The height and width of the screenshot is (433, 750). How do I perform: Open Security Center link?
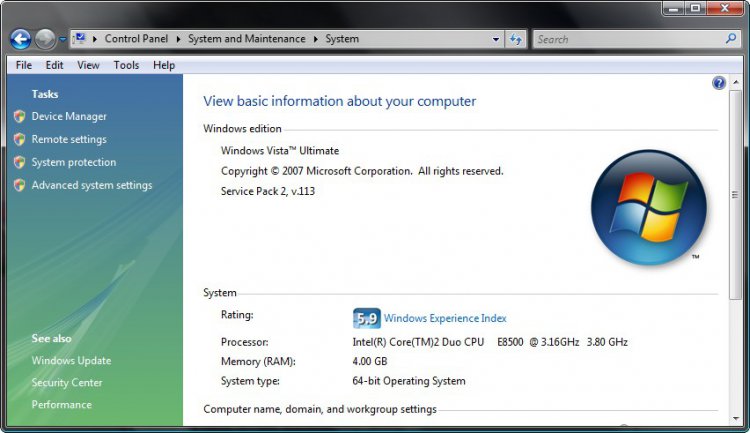[x=67, y=382]
